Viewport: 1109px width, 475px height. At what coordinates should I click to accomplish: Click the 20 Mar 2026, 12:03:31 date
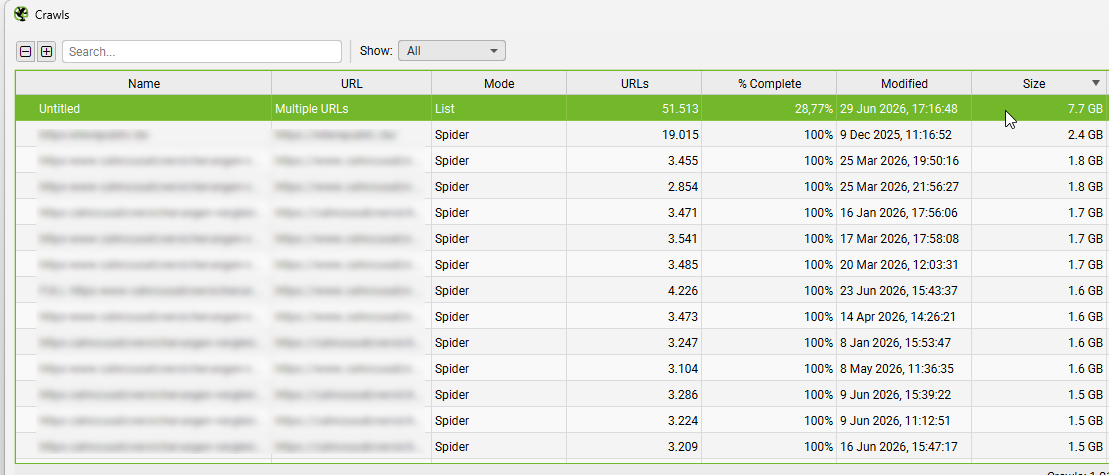(899, 264)
